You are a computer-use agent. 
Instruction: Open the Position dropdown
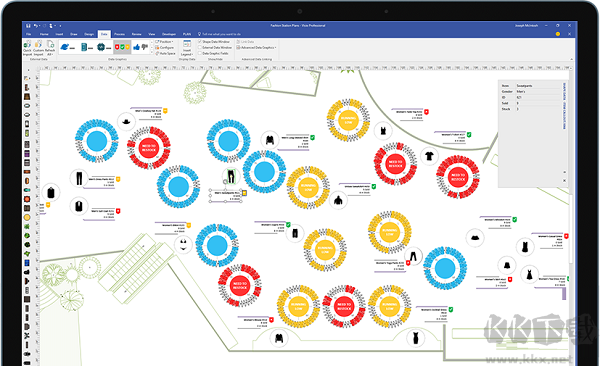(x=165, y=41)
